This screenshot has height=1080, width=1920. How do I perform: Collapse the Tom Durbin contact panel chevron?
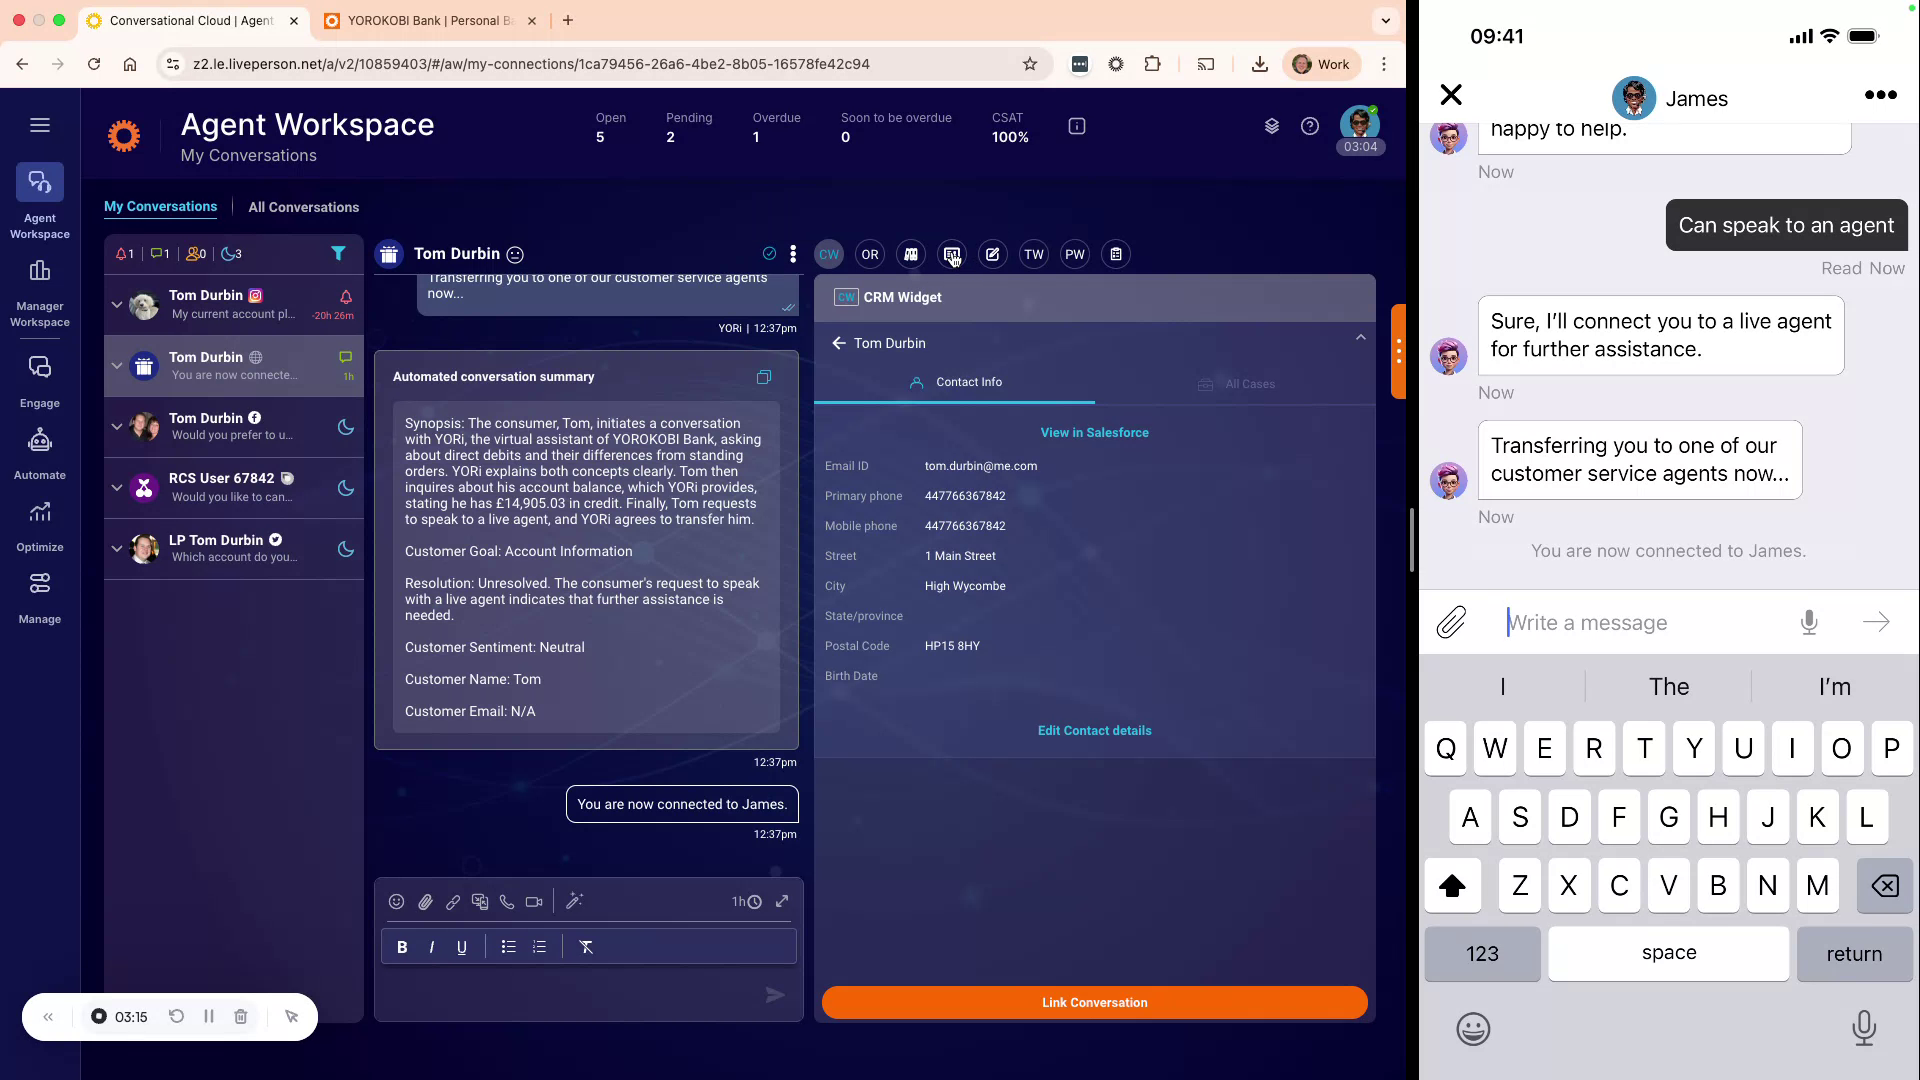(1361, 337)
